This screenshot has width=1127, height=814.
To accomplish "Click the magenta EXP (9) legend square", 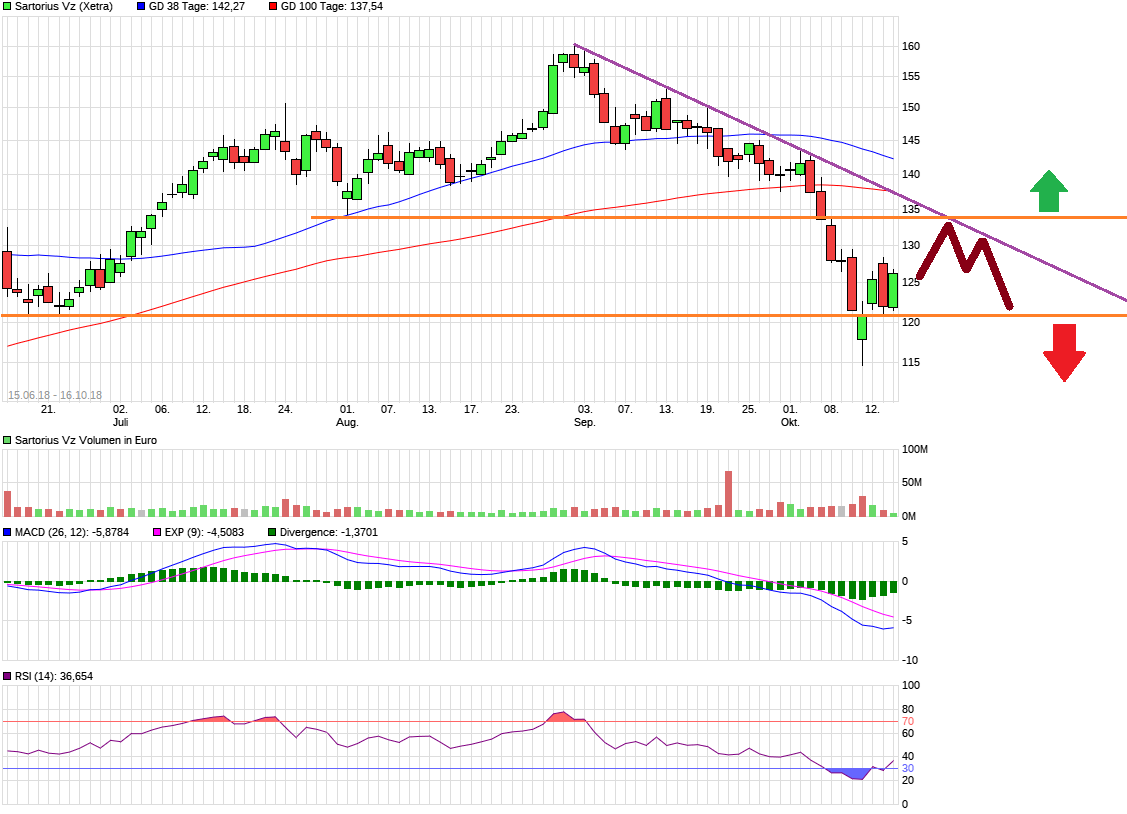I will [156, 532].
